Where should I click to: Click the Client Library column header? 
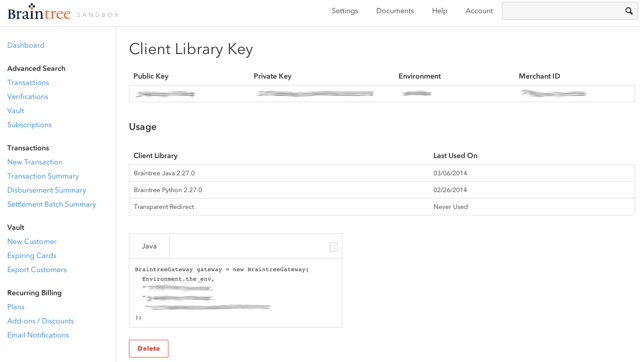pos(156,155)
